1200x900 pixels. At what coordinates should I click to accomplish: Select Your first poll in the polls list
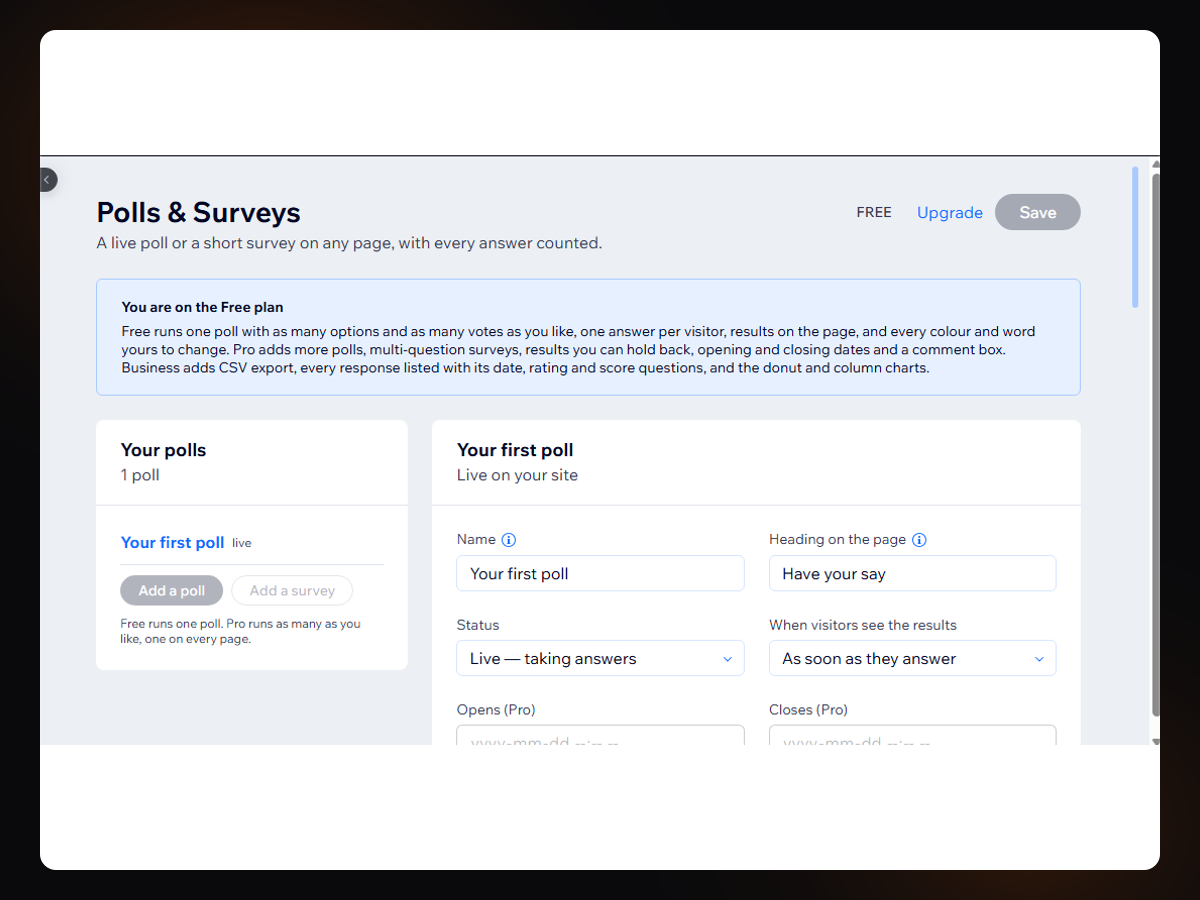(x=172, y=542)
